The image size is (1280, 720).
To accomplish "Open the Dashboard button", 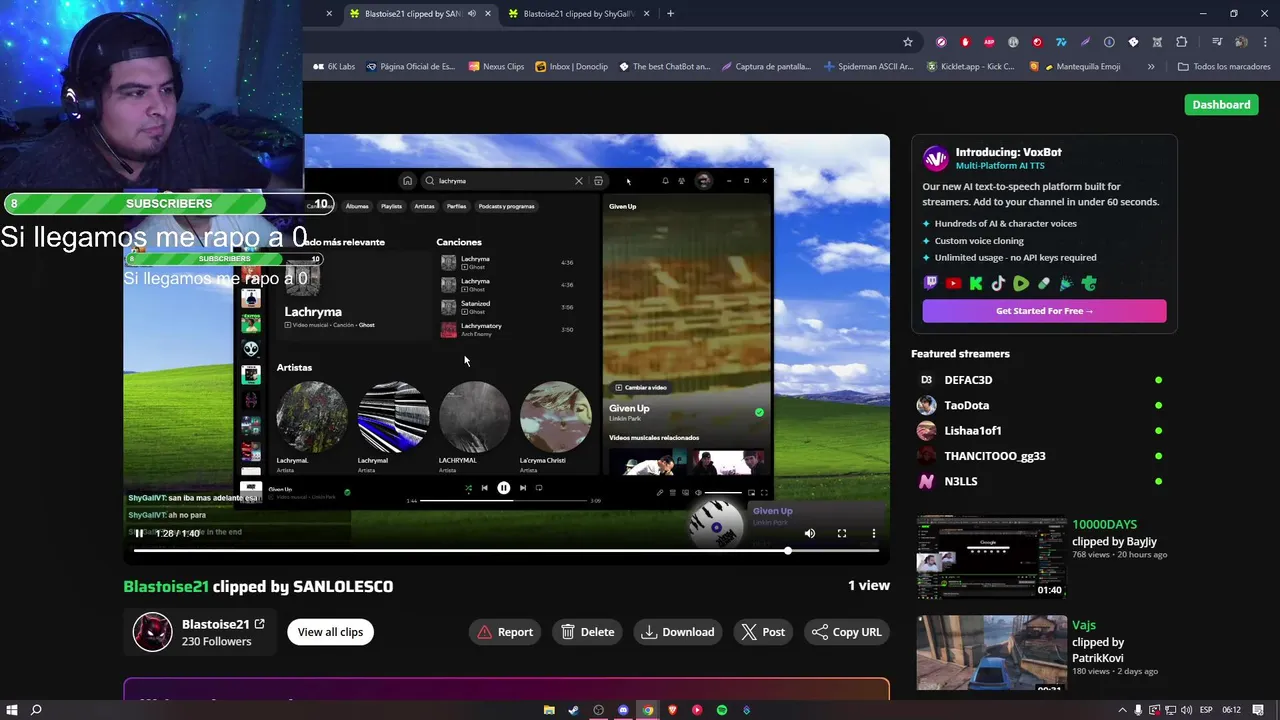I will pyautogui.click(x=1221, y=104).
